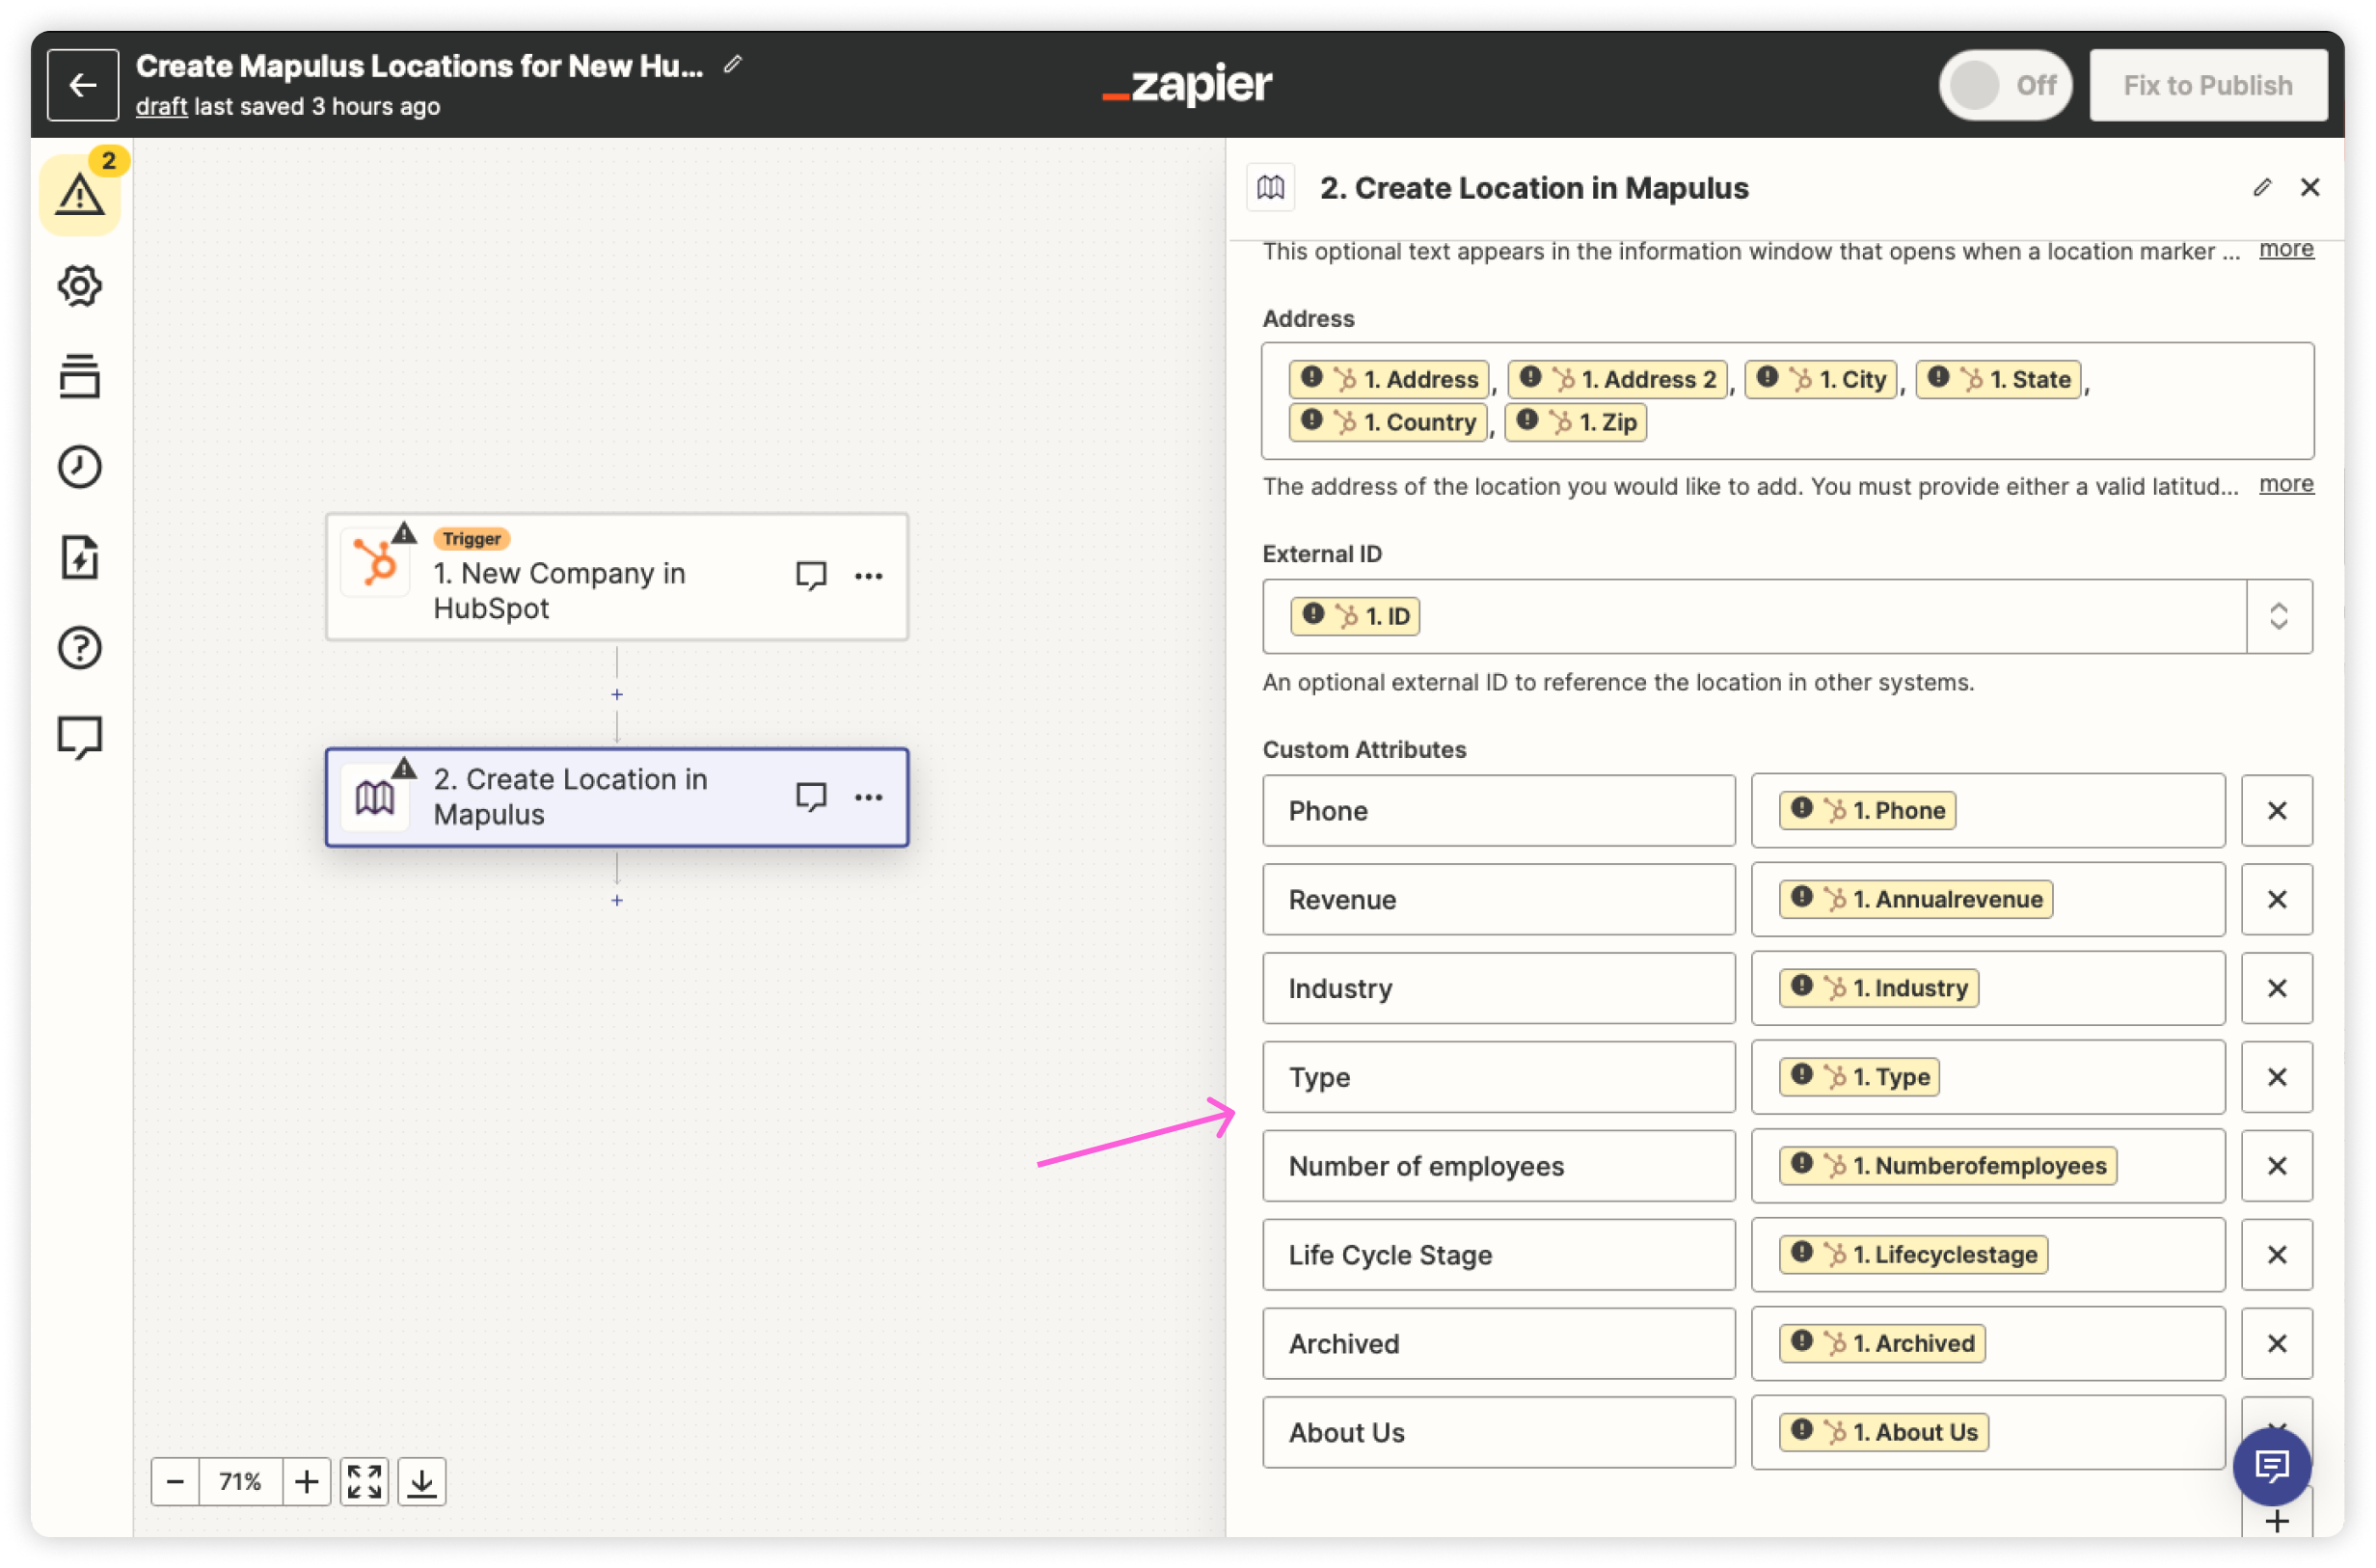Open more options for Mapulus step
2376x1568 pixels.
[x=869, y=797]
